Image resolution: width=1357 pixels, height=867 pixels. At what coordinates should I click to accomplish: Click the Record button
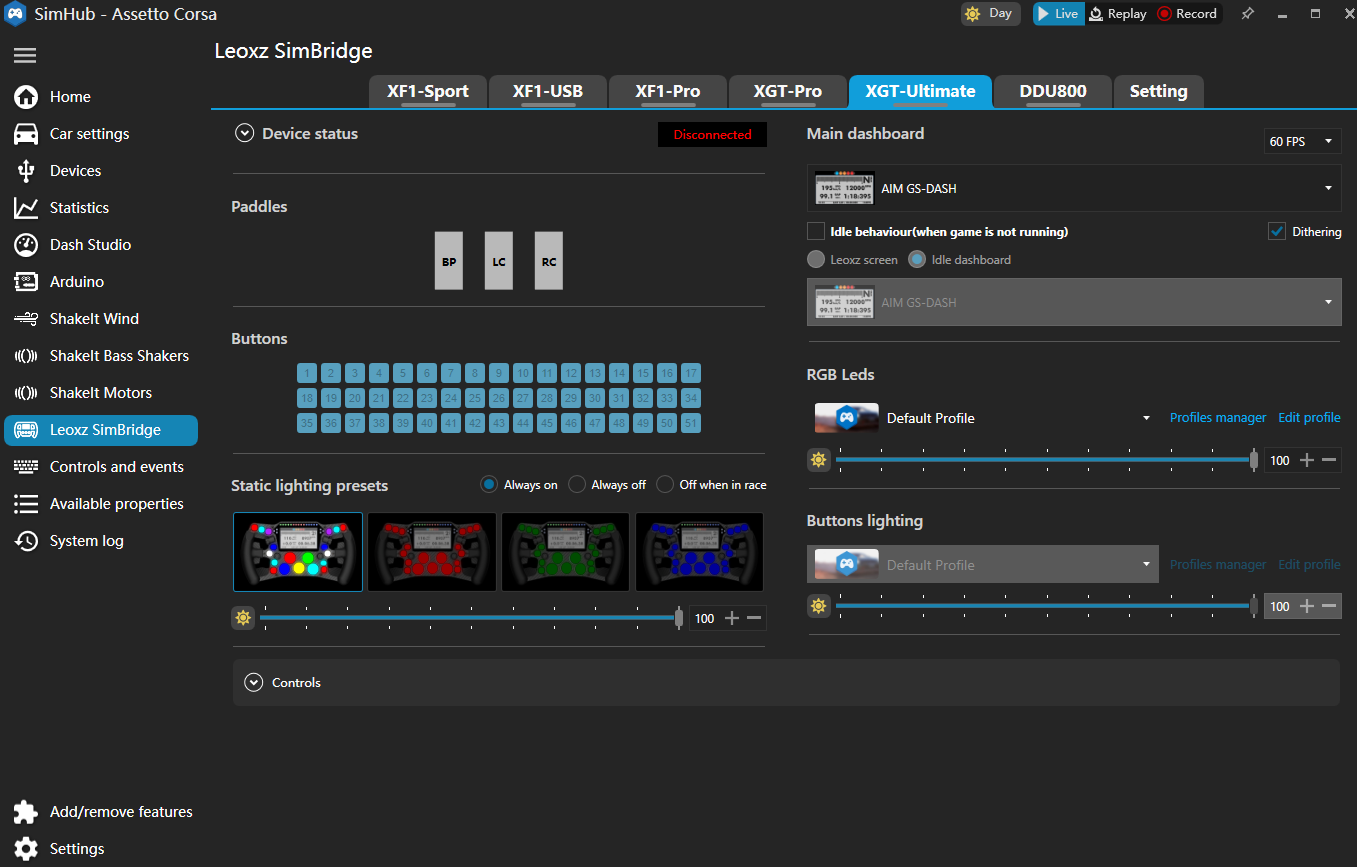point(1187,14)
